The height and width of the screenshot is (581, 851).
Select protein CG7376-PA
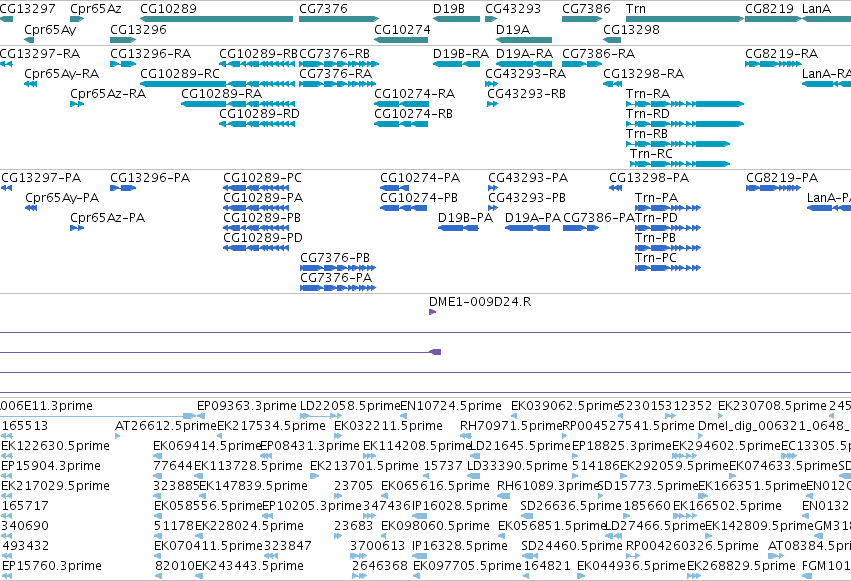pos(338,288)
